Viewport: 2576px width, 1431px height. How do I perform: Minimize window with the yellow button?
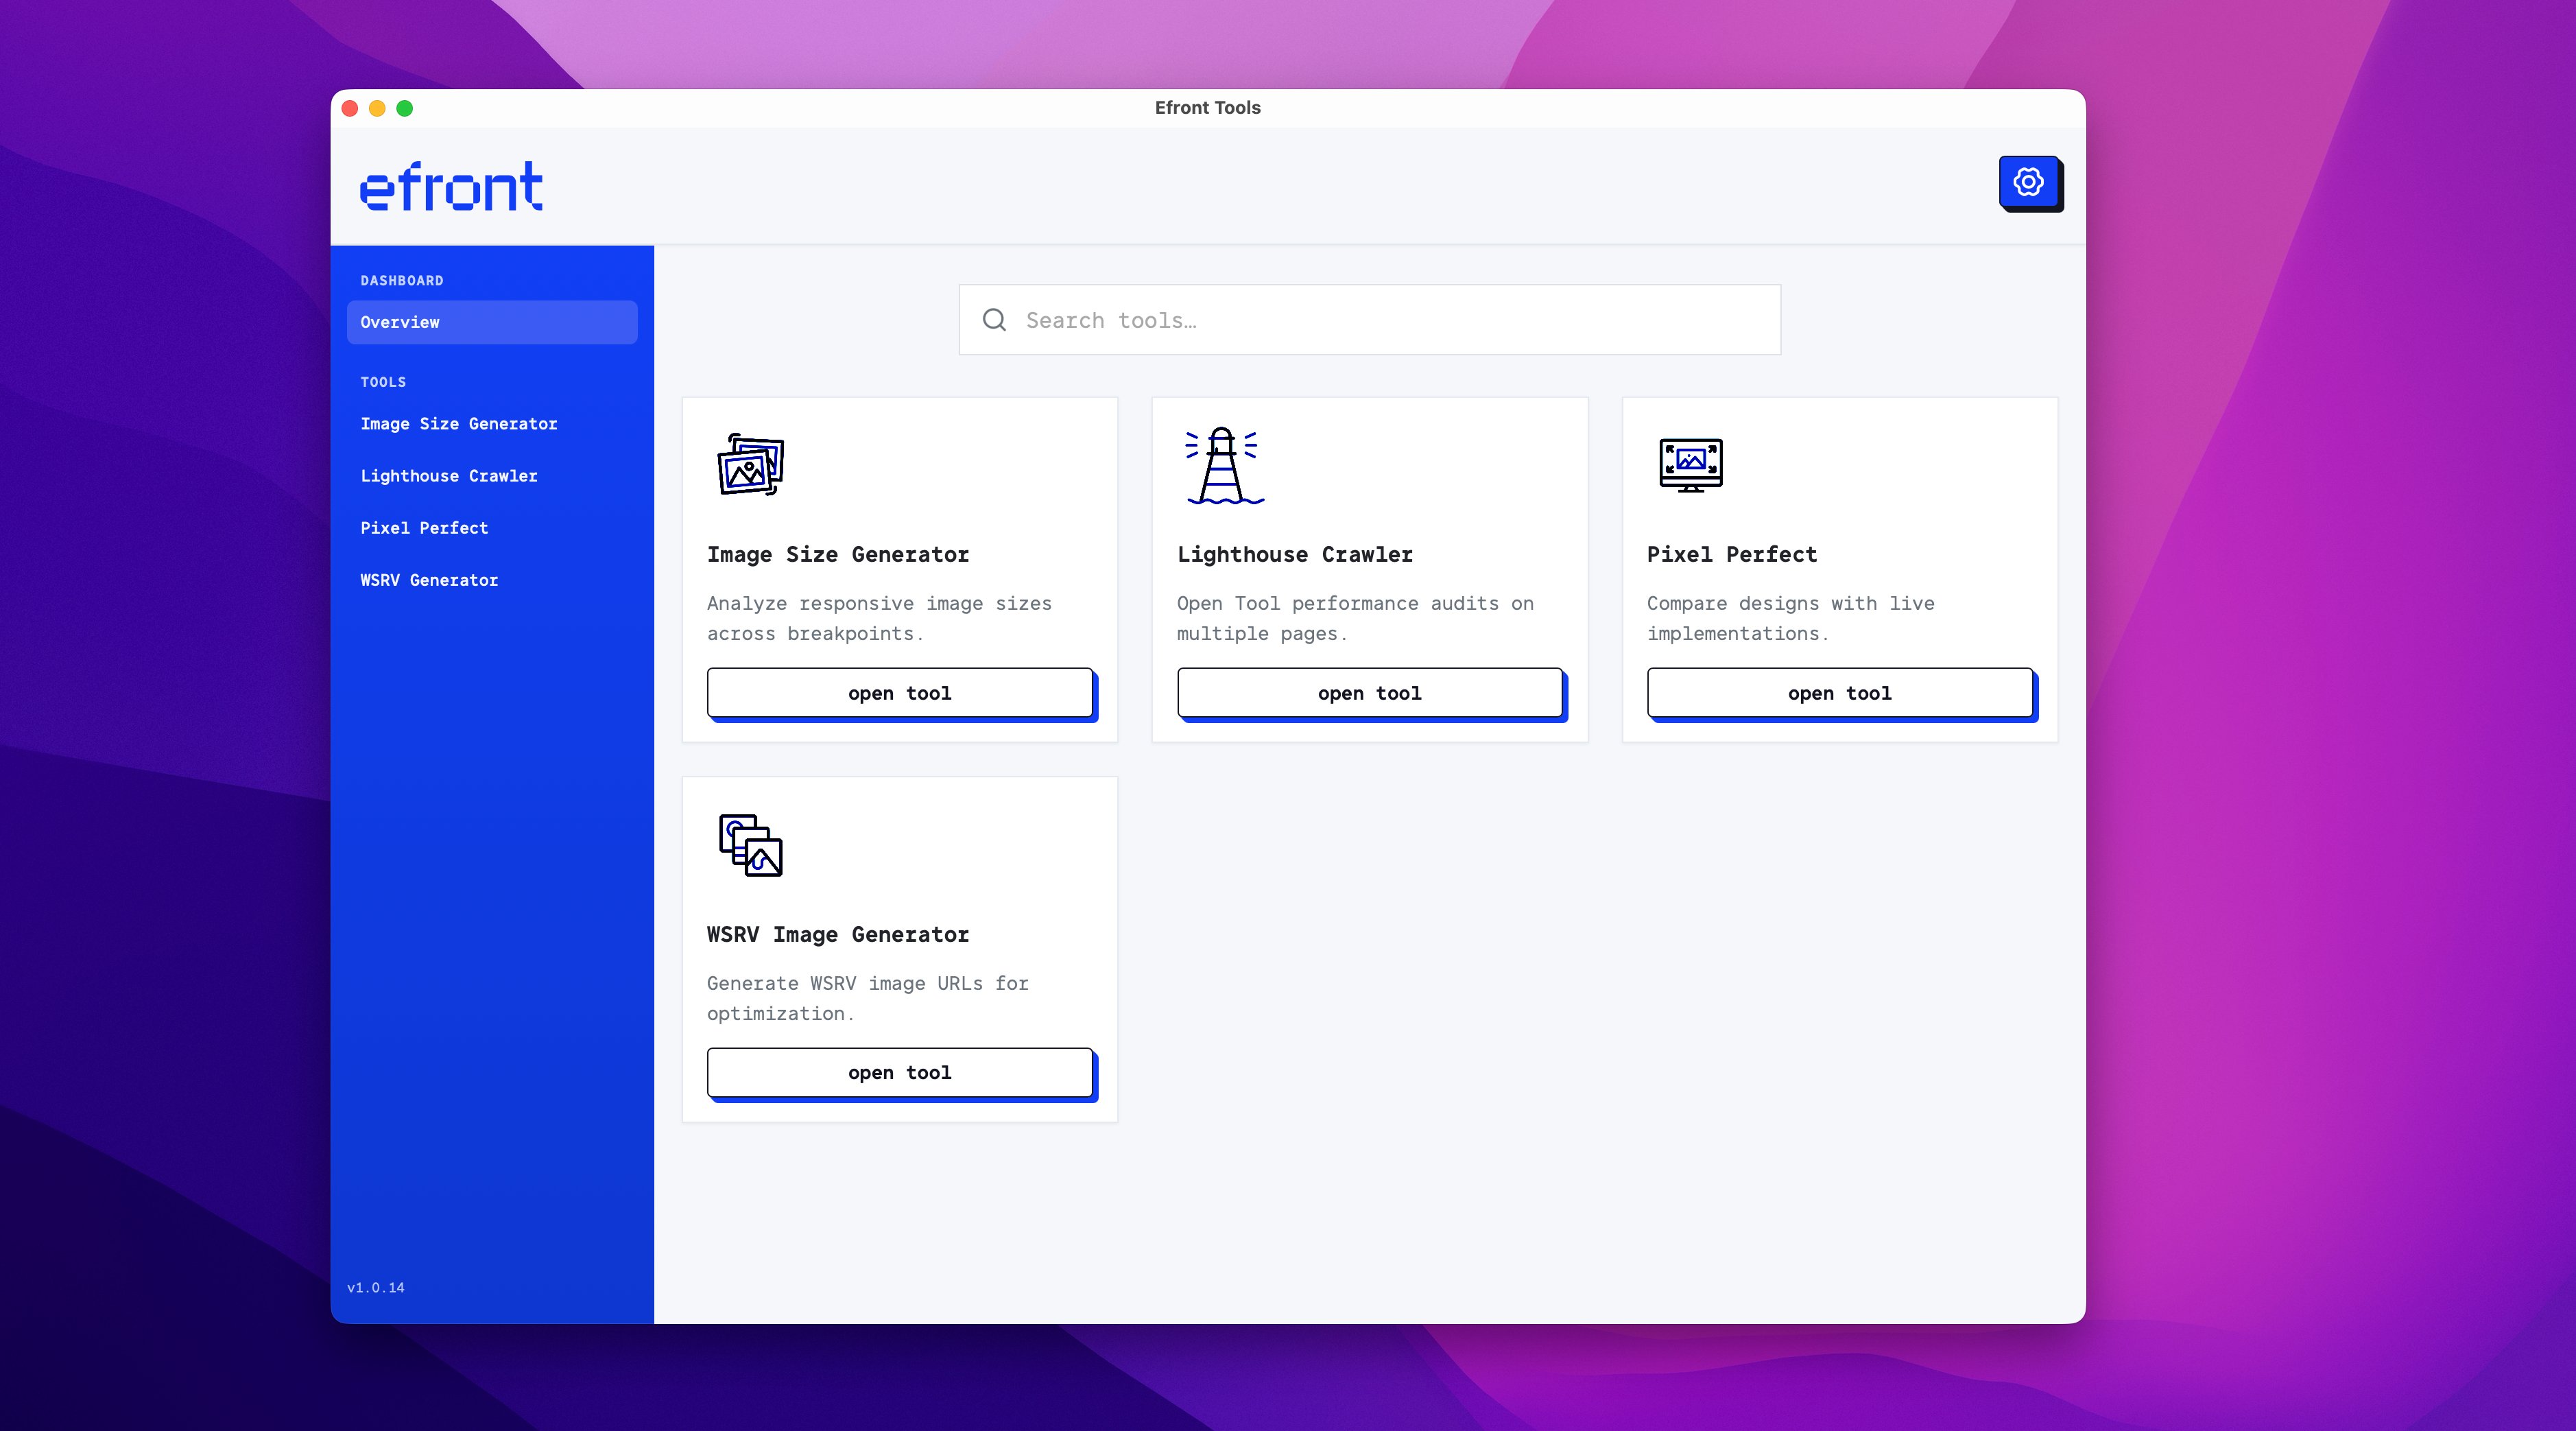[x=377, y=108]
